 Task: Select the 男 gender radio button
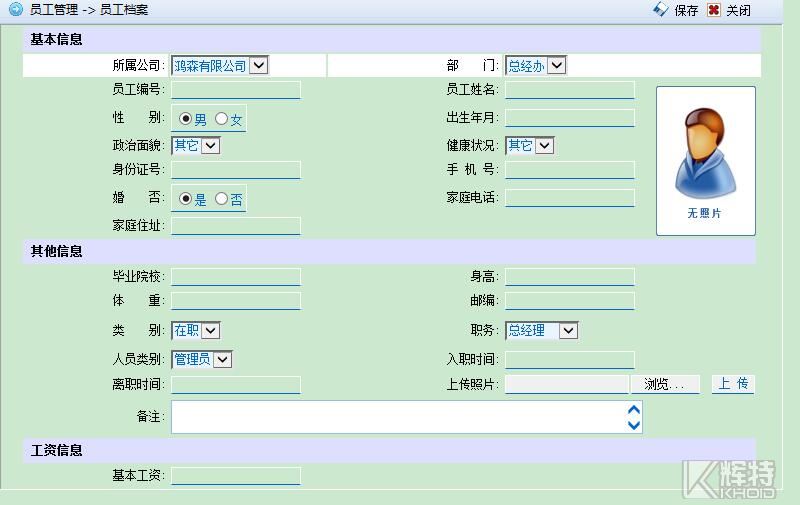[x=185, y=119]
